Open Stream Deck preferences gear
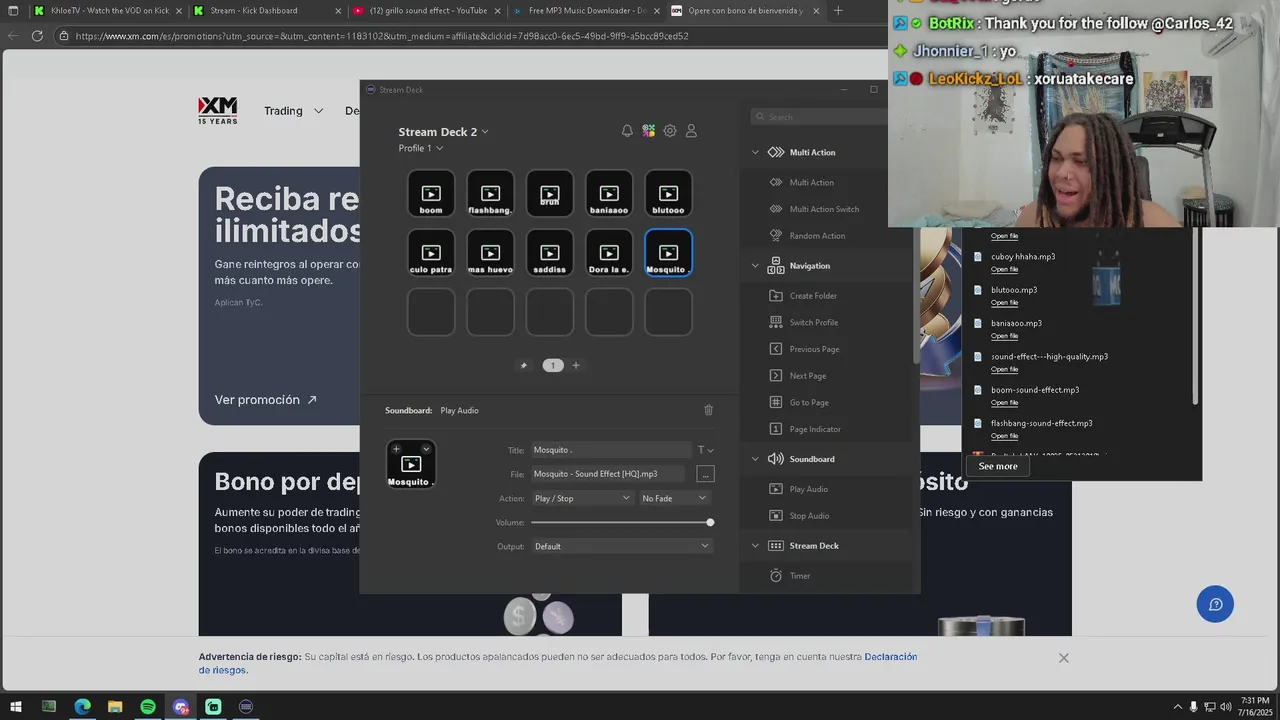Viewport: 1280px width, 720px height. 670,131
